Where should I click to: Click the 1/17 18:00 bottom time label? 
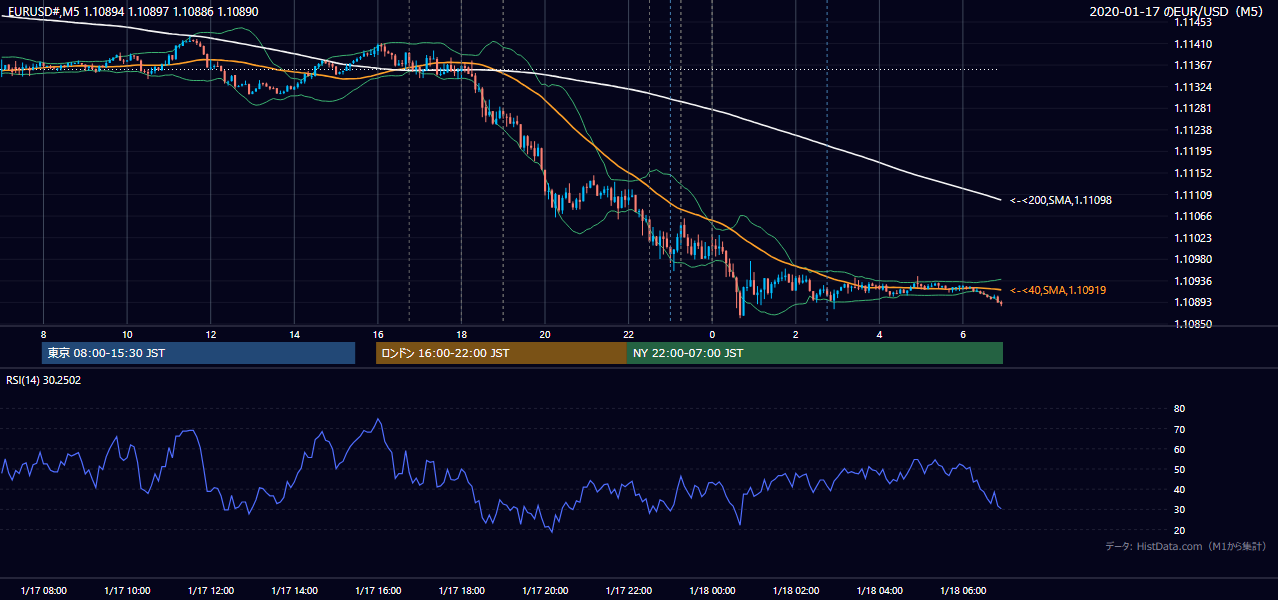461,591
